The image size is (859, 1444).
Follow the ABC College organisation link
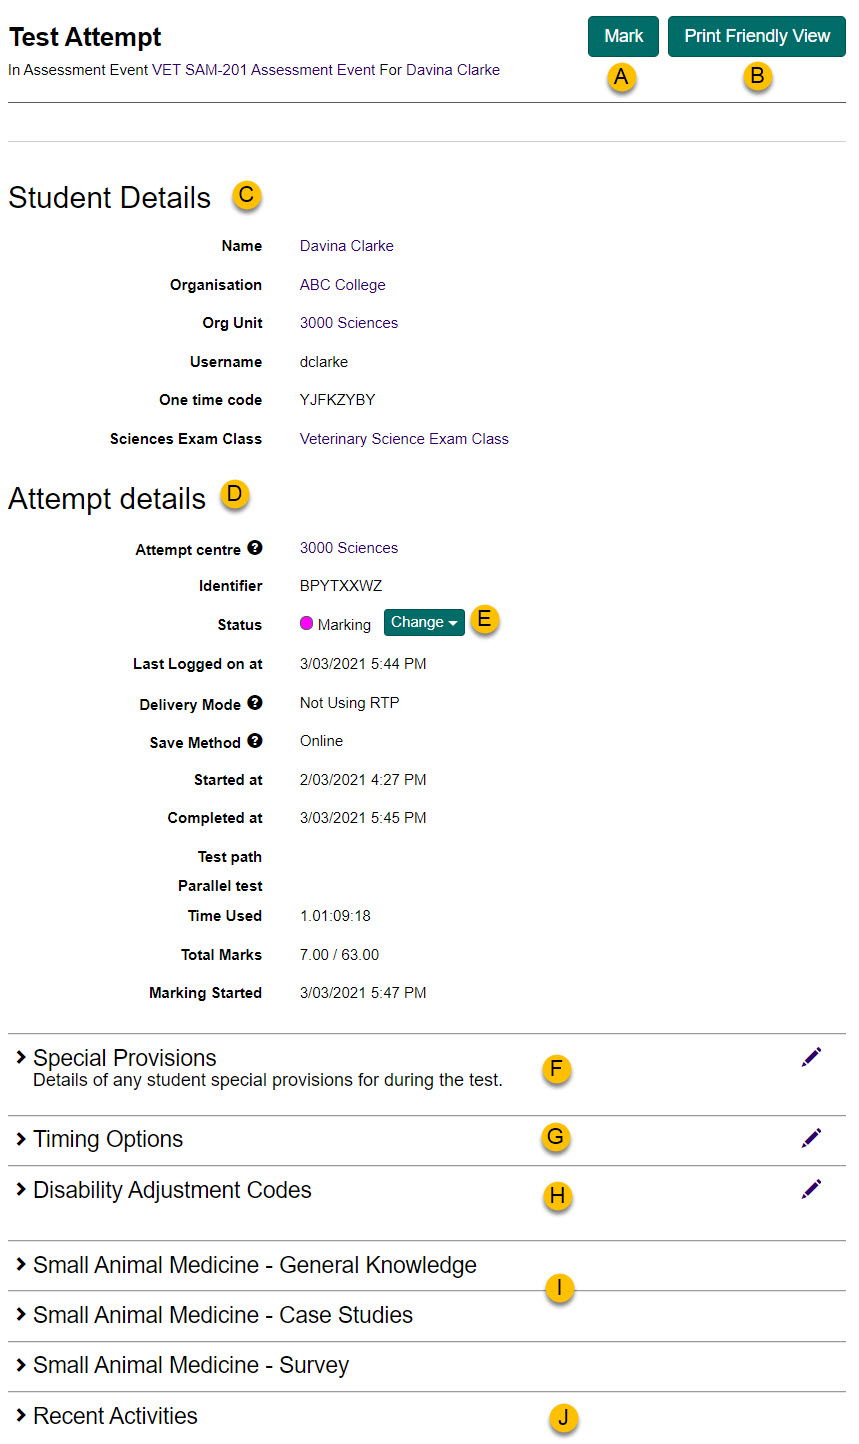coord(342,285)
